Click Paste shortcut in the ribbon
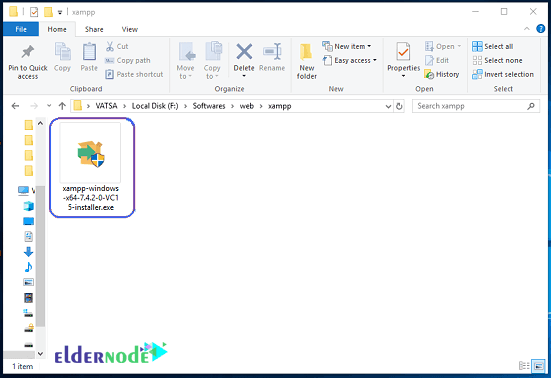Screen dimensions: 551x378 click(x=134, y=74)
